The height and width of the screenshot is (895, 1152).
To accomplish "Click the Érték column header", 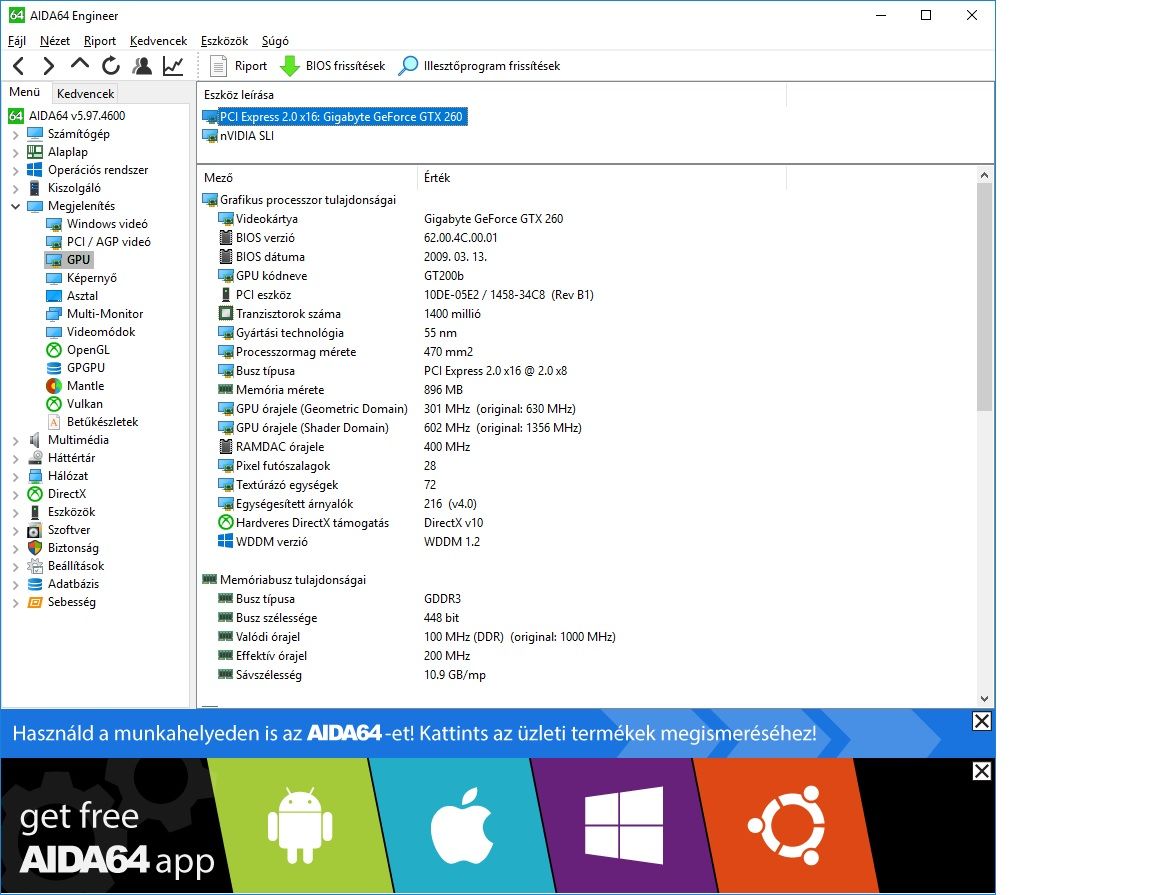I will pyautogui.click(x=602, y=178).
